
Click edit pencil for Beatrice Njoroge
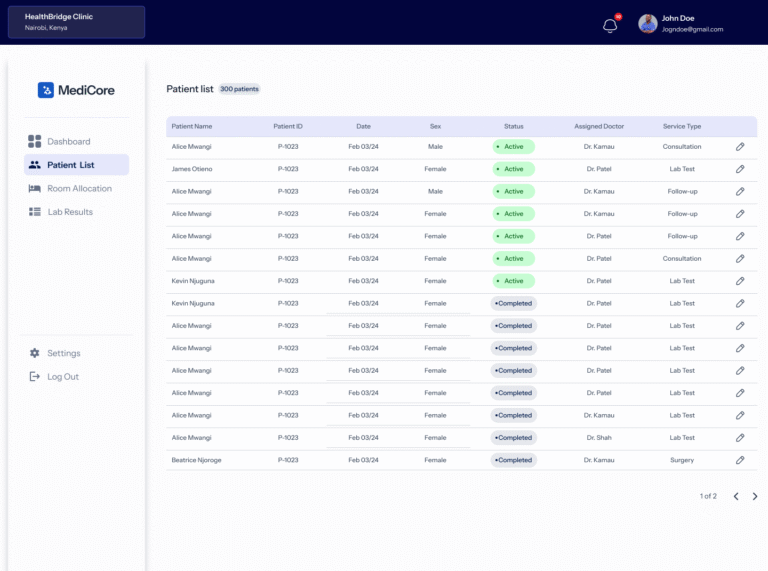740,460
